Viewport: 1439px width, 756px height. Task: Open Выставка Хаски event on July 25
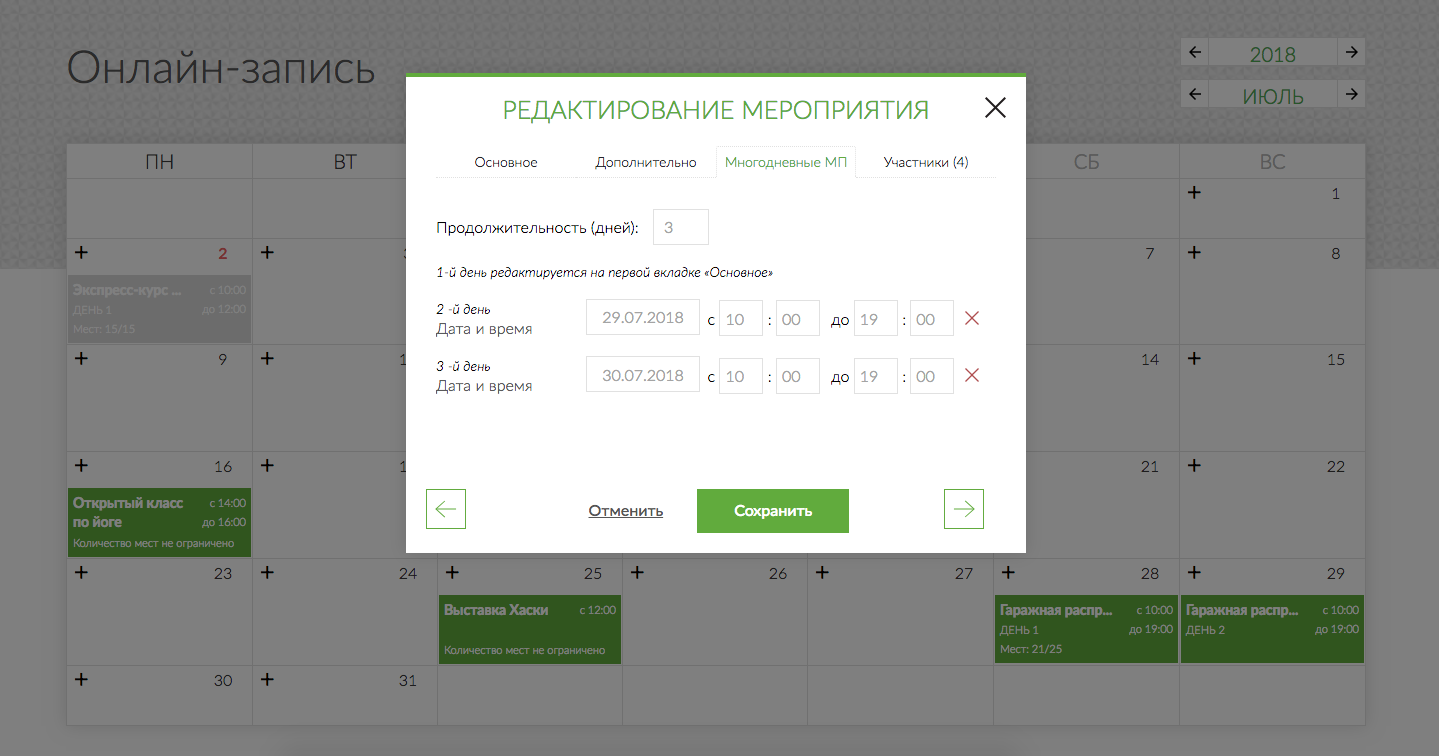point(530,629)
